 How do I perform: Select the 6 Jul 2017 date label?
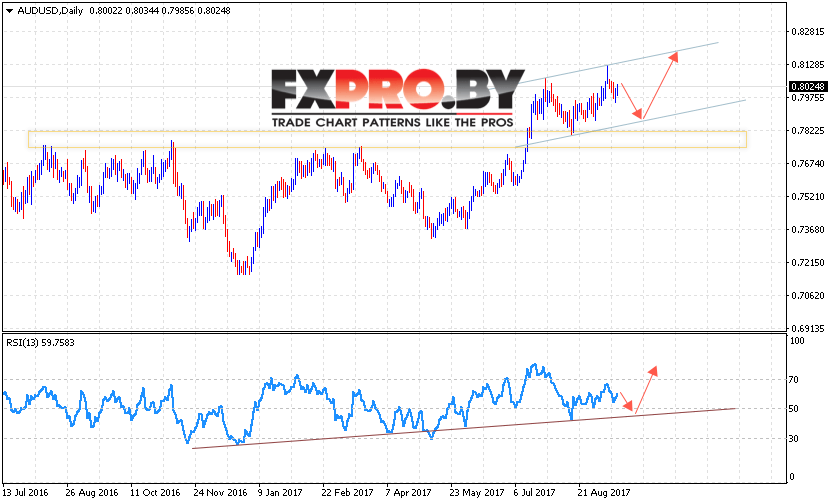coord(535,492)
